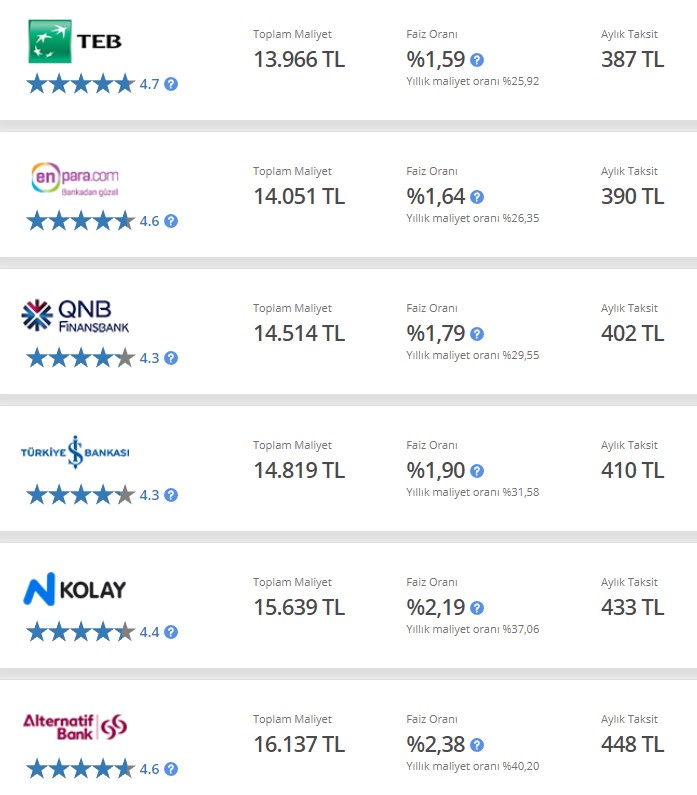Show info for %1,90 interest rate
697x795 pixels.
click(x=477, y=471)
